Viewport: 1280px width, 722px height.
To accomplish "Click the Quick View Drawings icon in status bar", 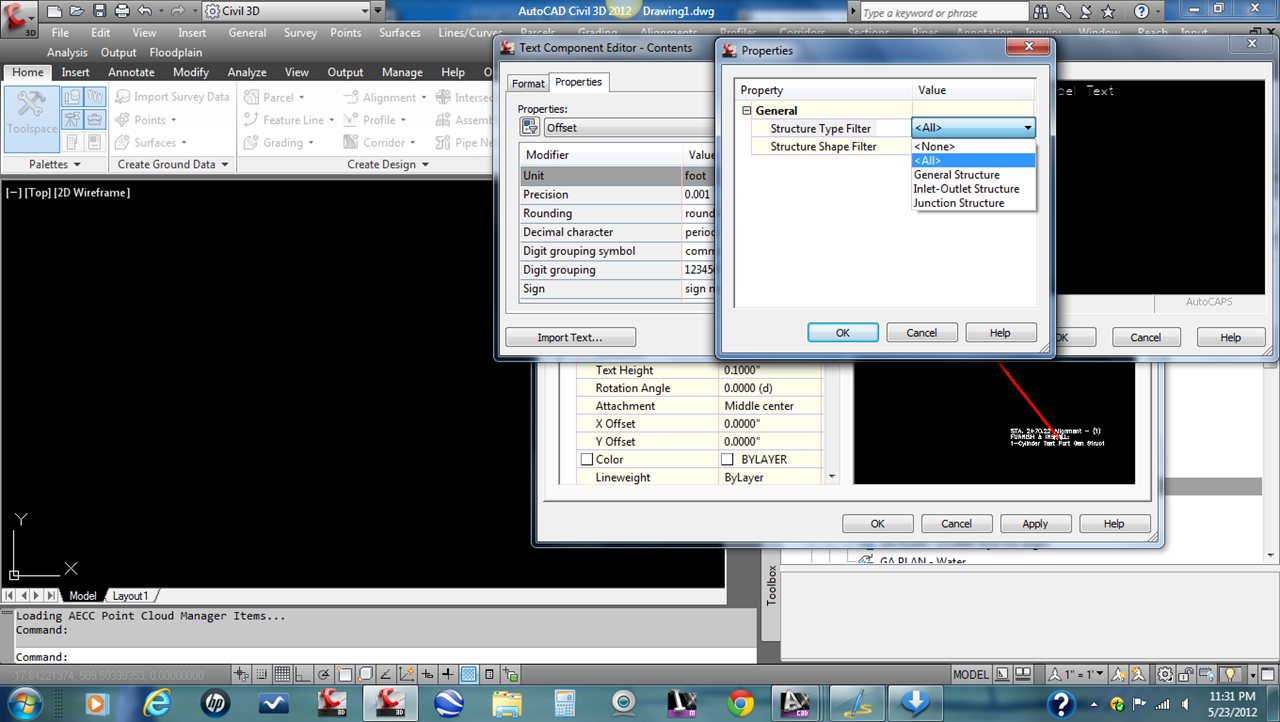I will tap(1023, 675).
